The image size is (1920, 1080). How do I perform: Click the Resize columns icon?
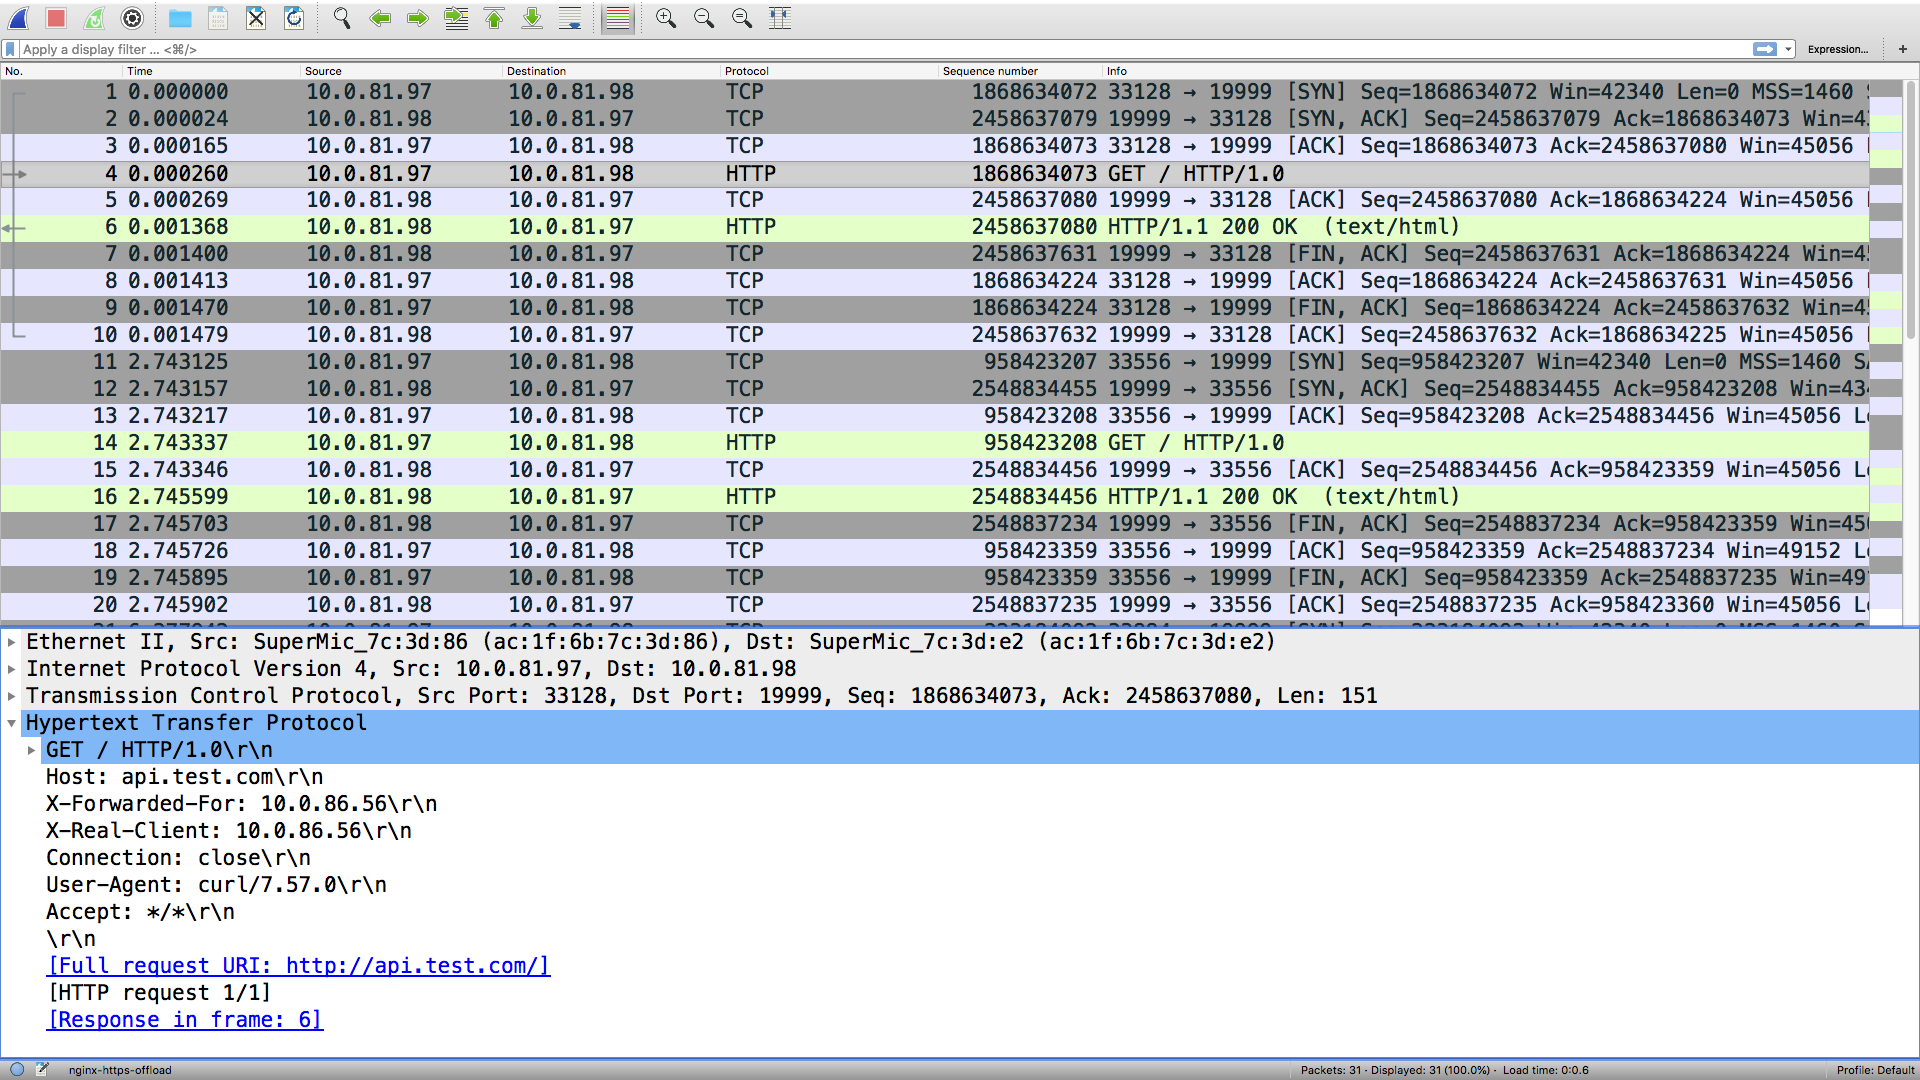[x=780, y=18]
